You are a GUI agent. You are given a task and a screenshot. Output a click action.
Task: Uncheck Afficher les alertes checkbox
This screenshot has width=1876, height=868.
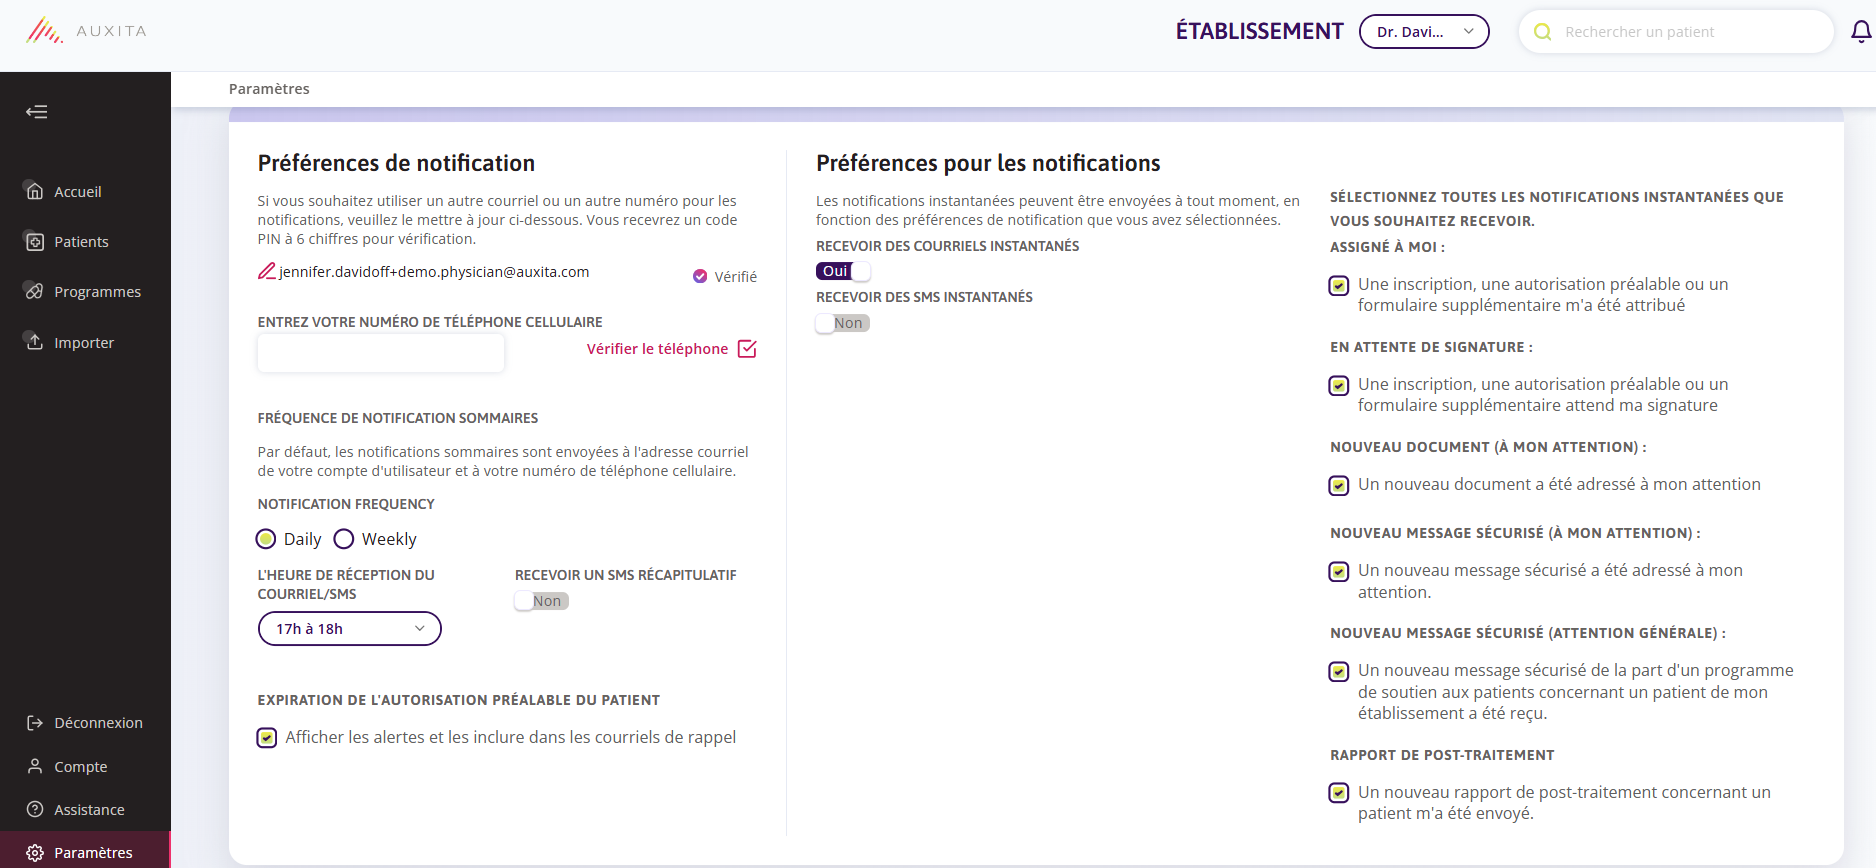267,738
